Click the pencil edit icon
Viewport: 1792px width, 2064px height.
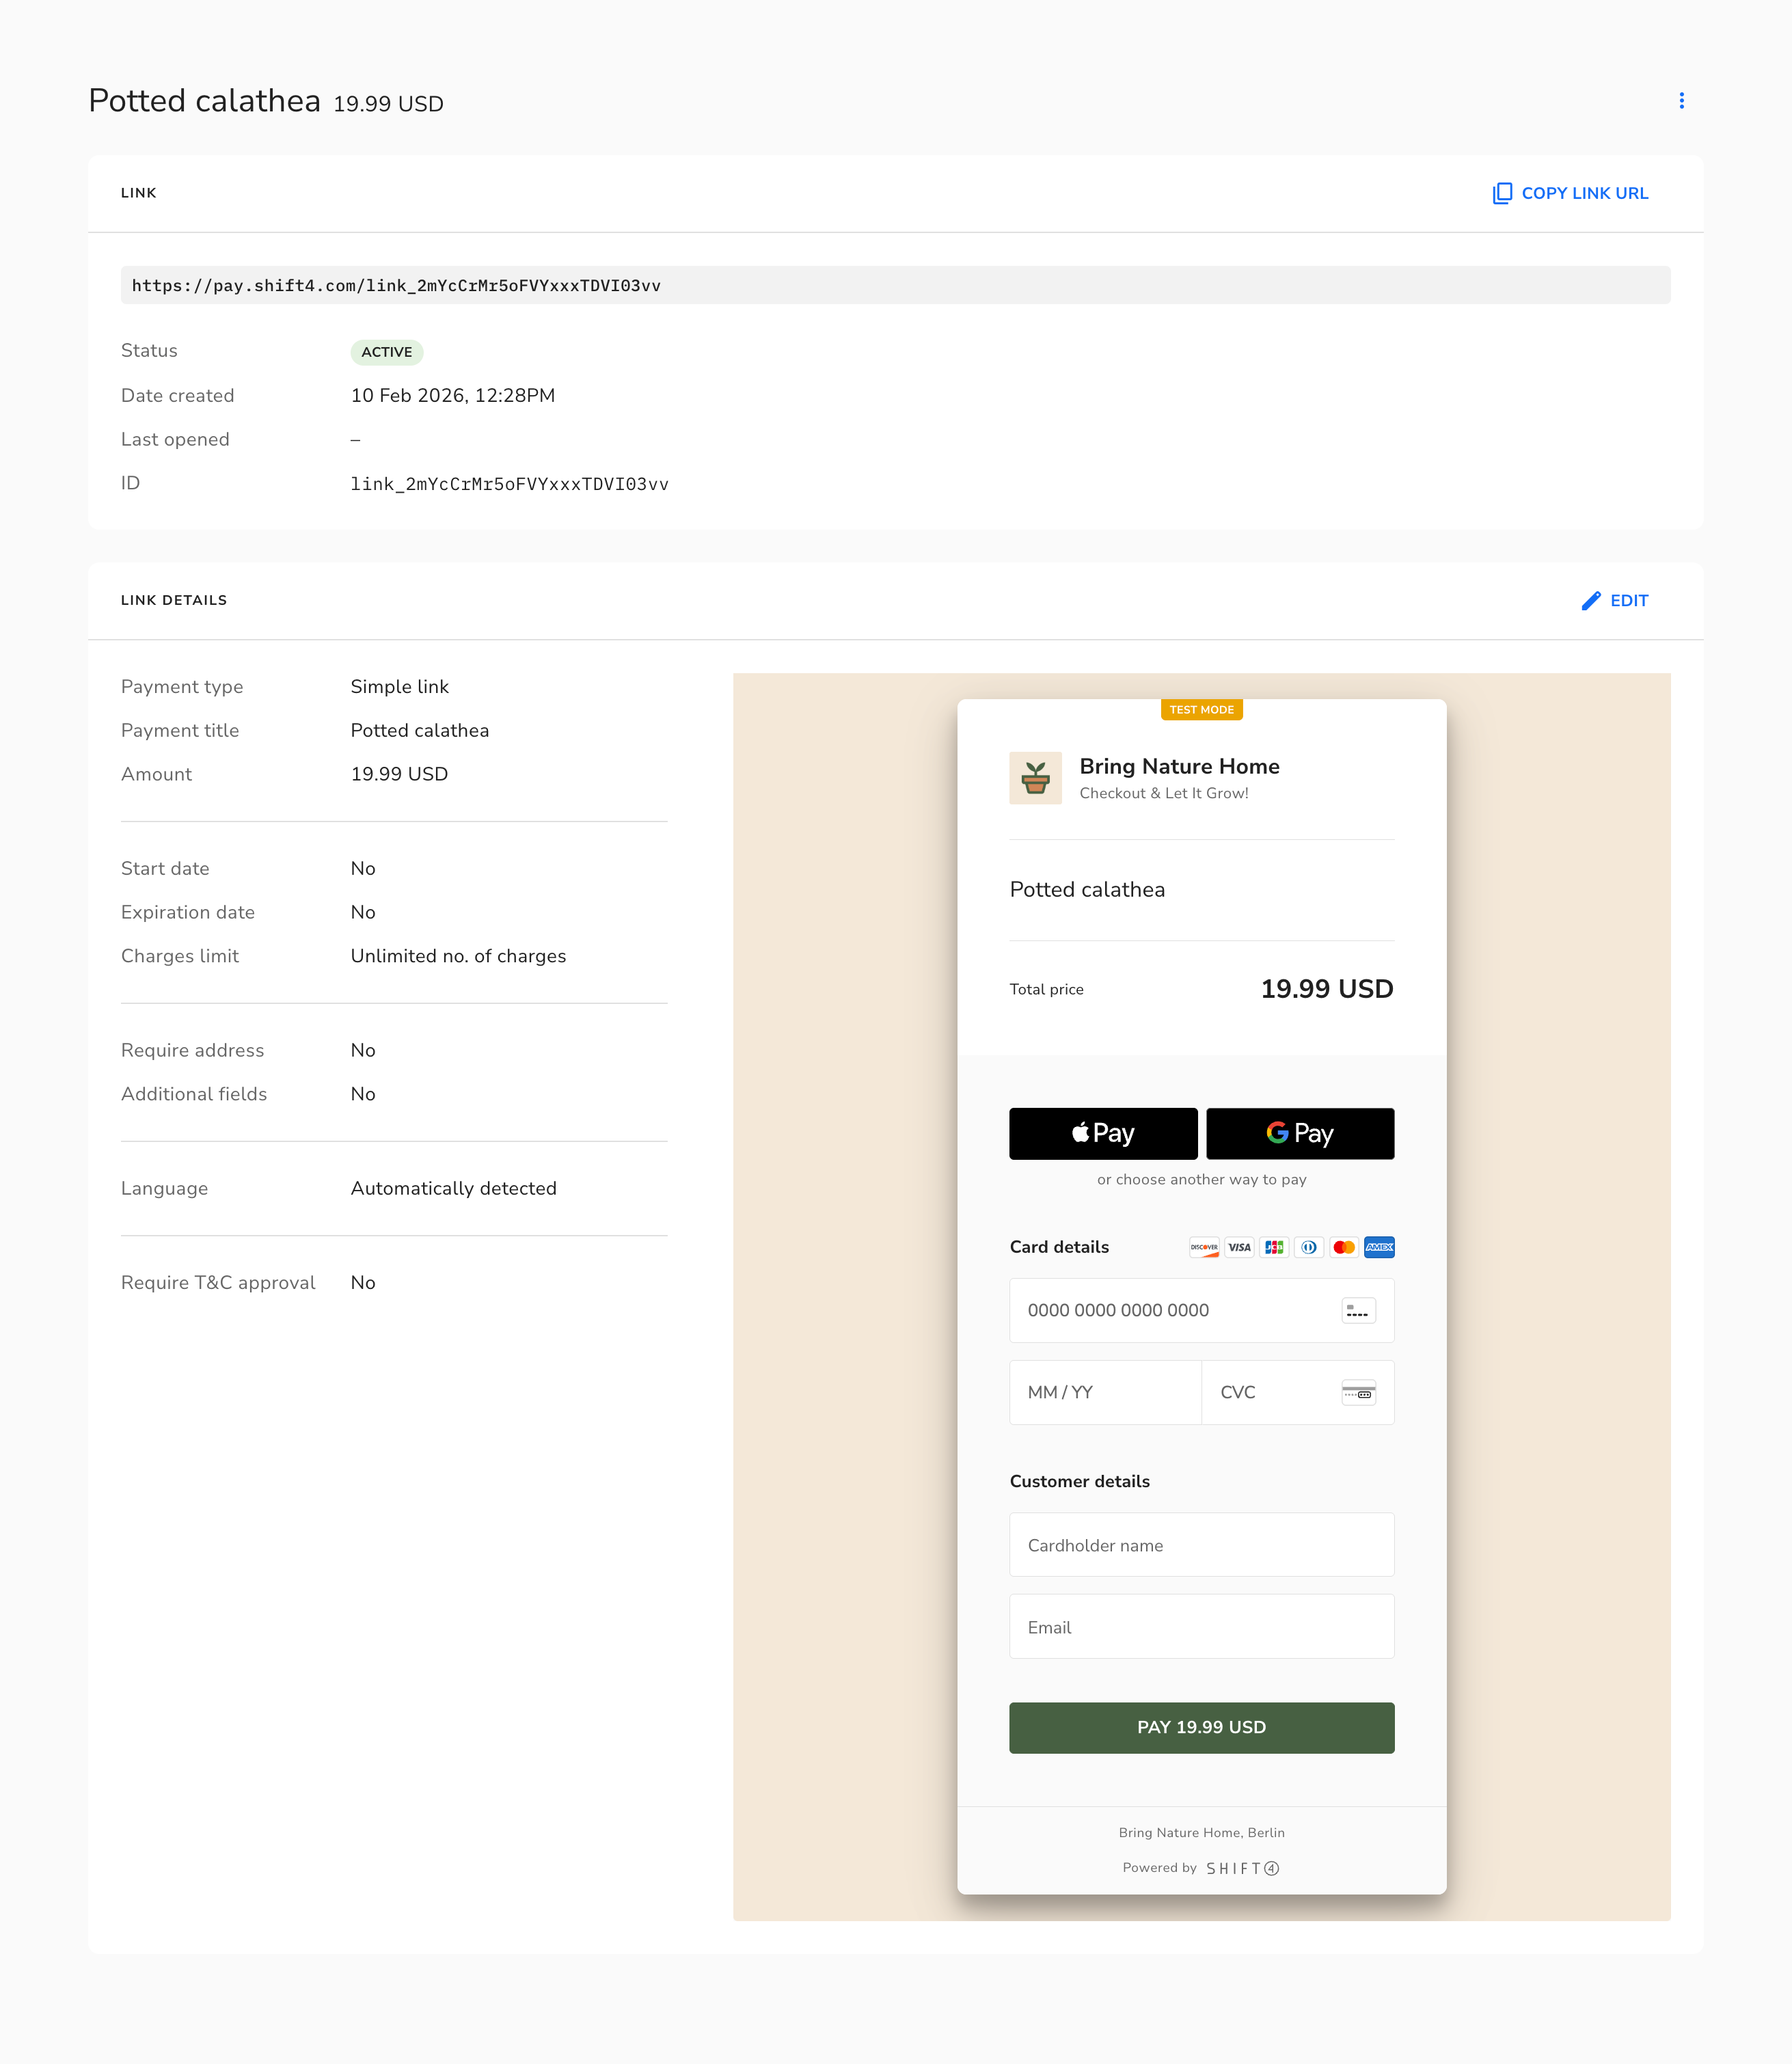pos(1590,601)
